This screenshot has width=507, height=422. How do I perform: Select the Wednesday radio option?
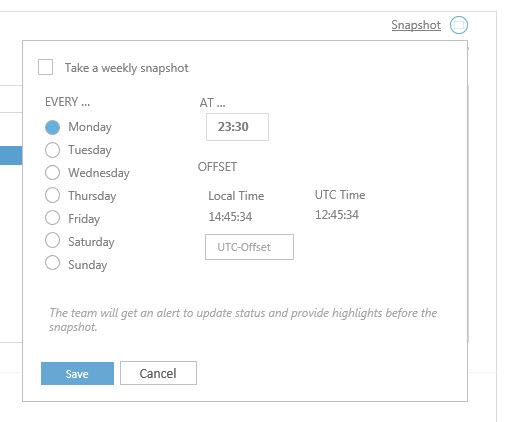coord(52,173)
